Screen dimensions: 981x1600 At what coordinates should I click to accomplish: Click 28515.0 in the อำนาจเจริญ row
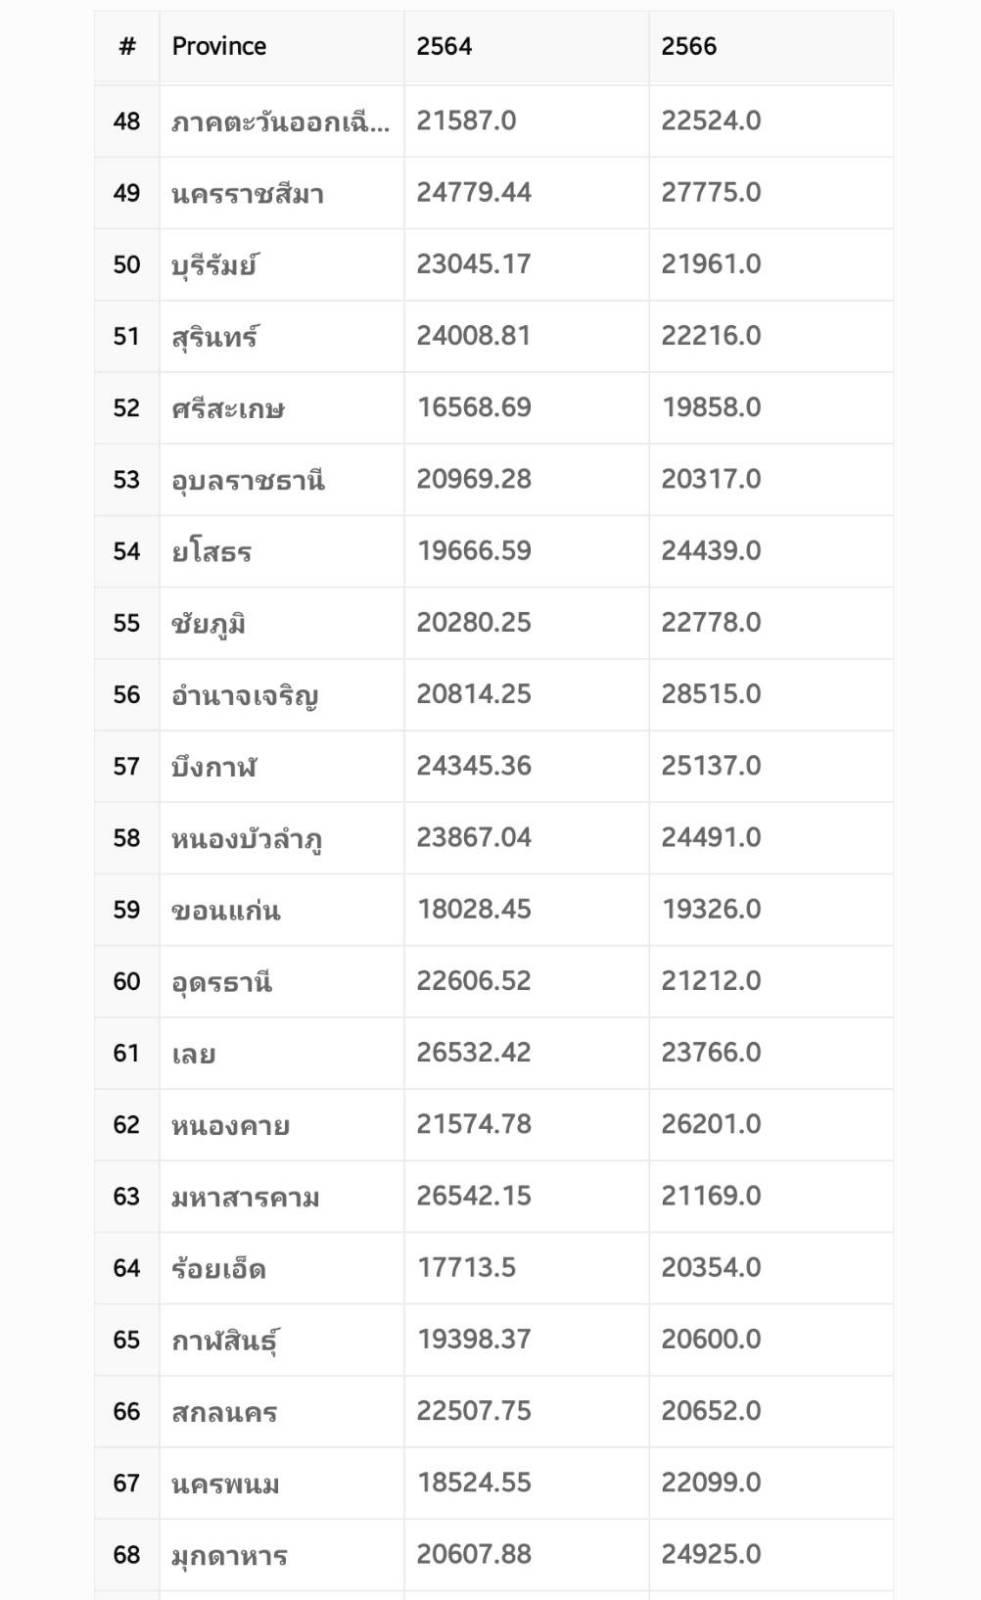[711, 694]
